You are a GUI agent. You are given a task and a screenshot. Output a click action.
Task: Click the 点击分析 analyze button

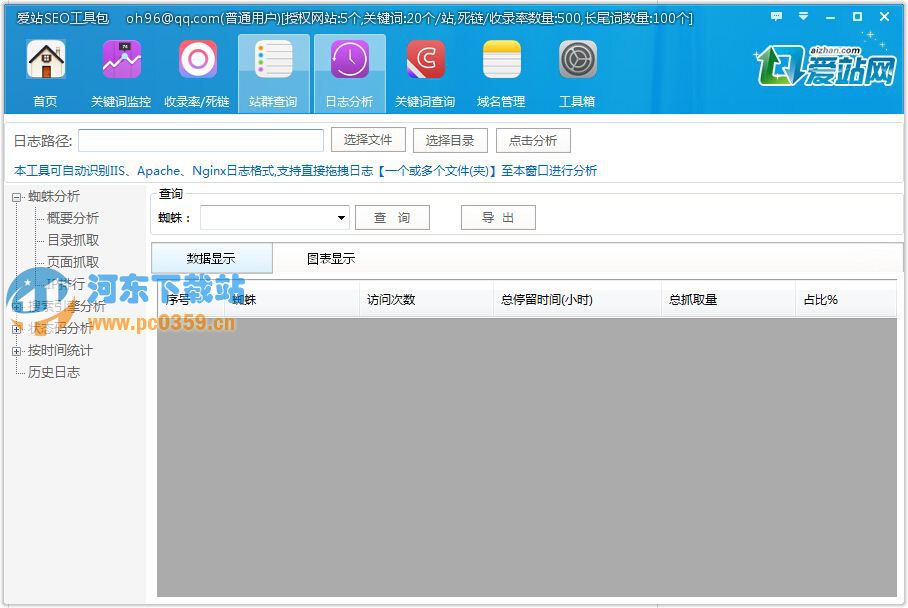coord(533,140)
